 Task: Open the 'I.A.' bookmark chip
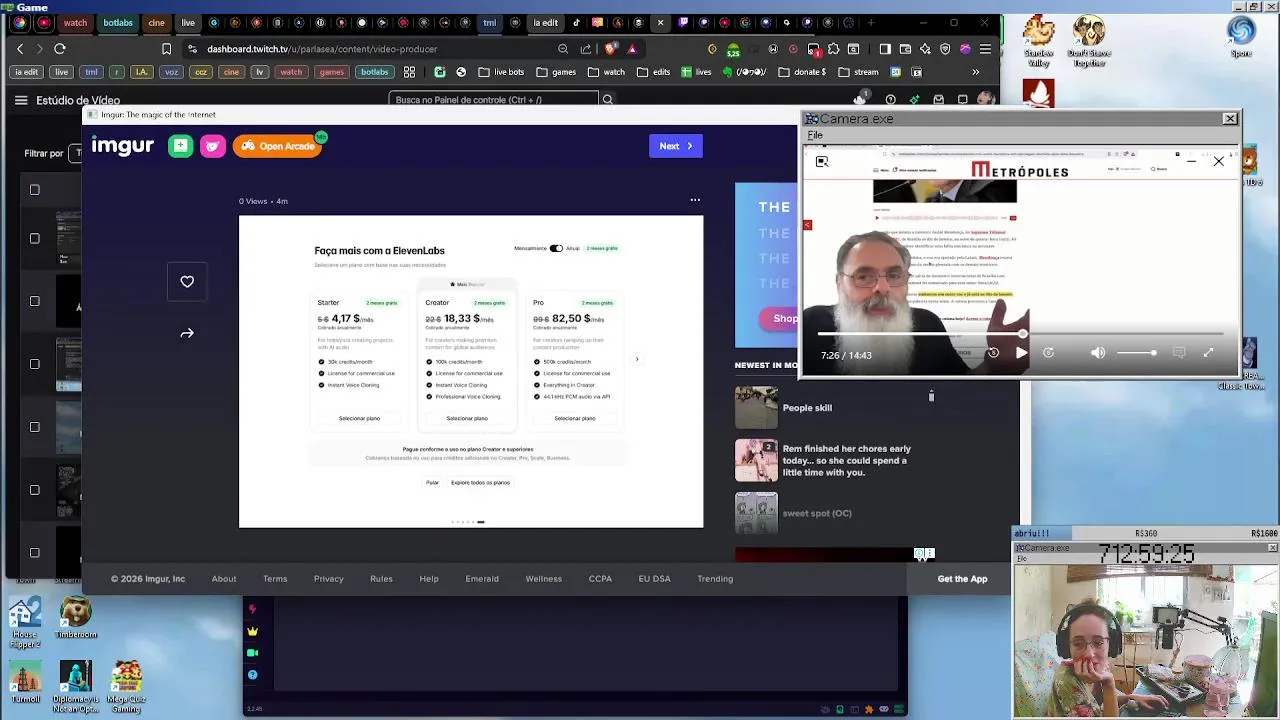[x=142, y=72]
